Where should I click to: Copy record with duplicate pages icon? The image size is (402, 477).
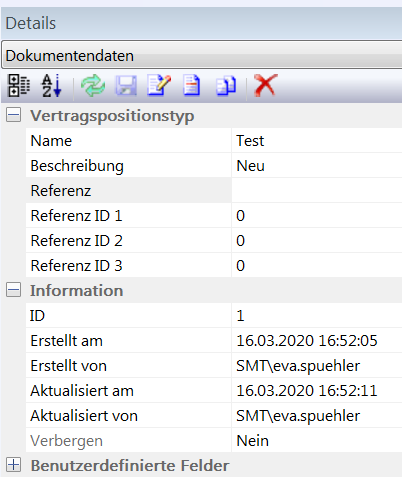coord(226,86)
